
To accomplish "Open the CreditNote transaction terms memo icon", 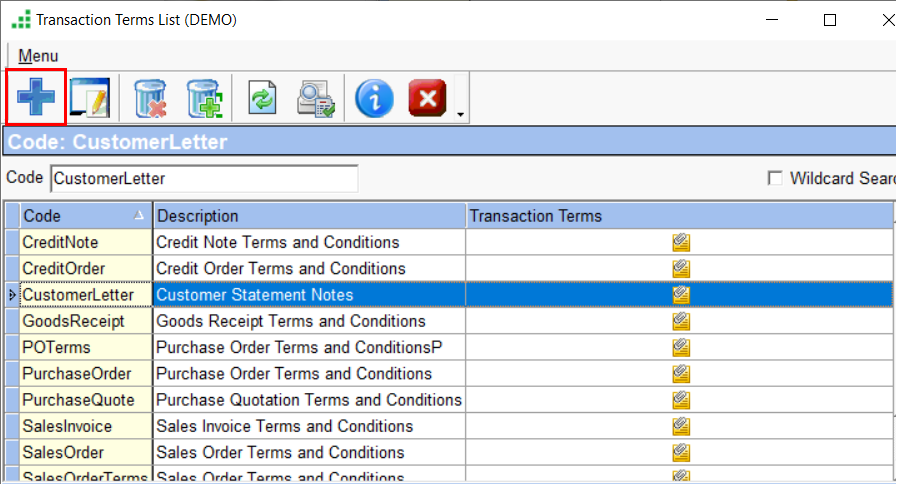I will point(681,242).
